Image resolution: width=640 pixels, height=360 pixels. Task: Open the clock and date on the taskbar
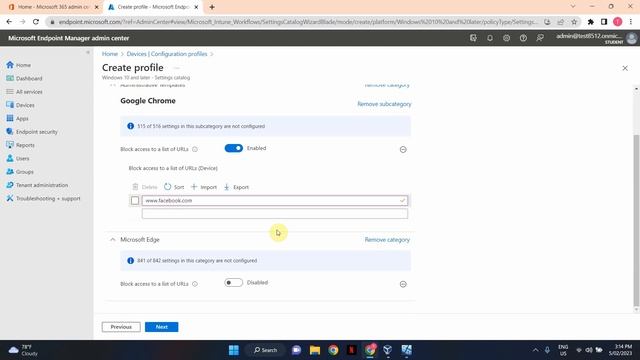(620, 350)
